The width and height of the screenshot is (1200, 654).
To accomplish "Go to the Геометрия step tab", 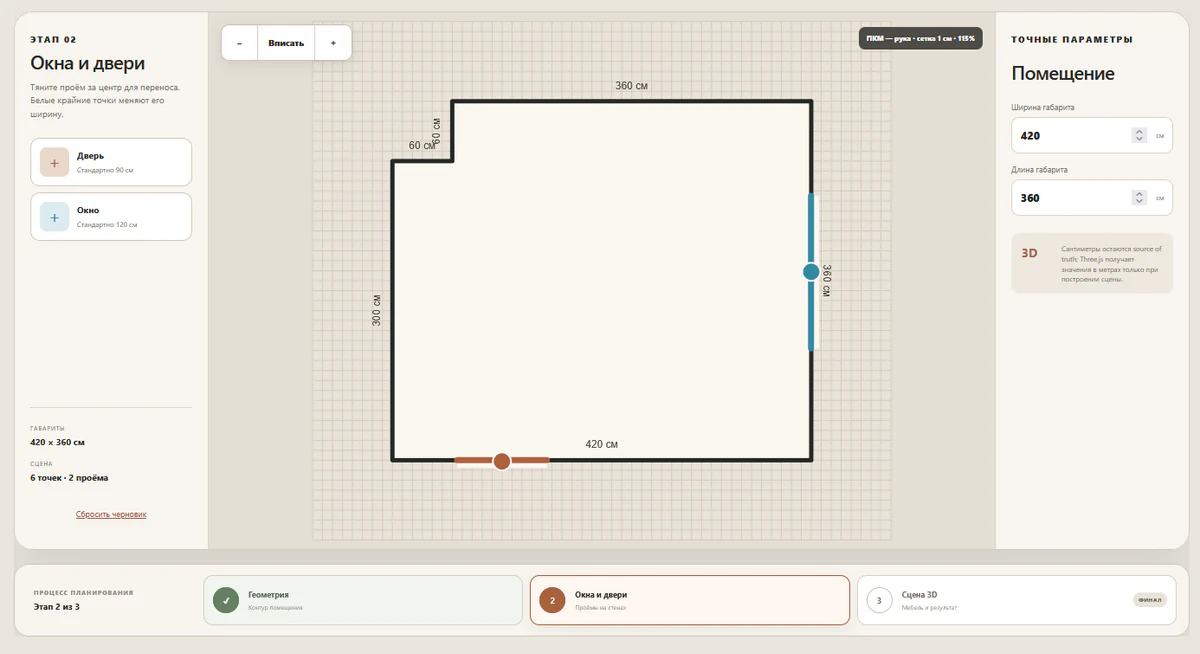I will tap(363, 600).
